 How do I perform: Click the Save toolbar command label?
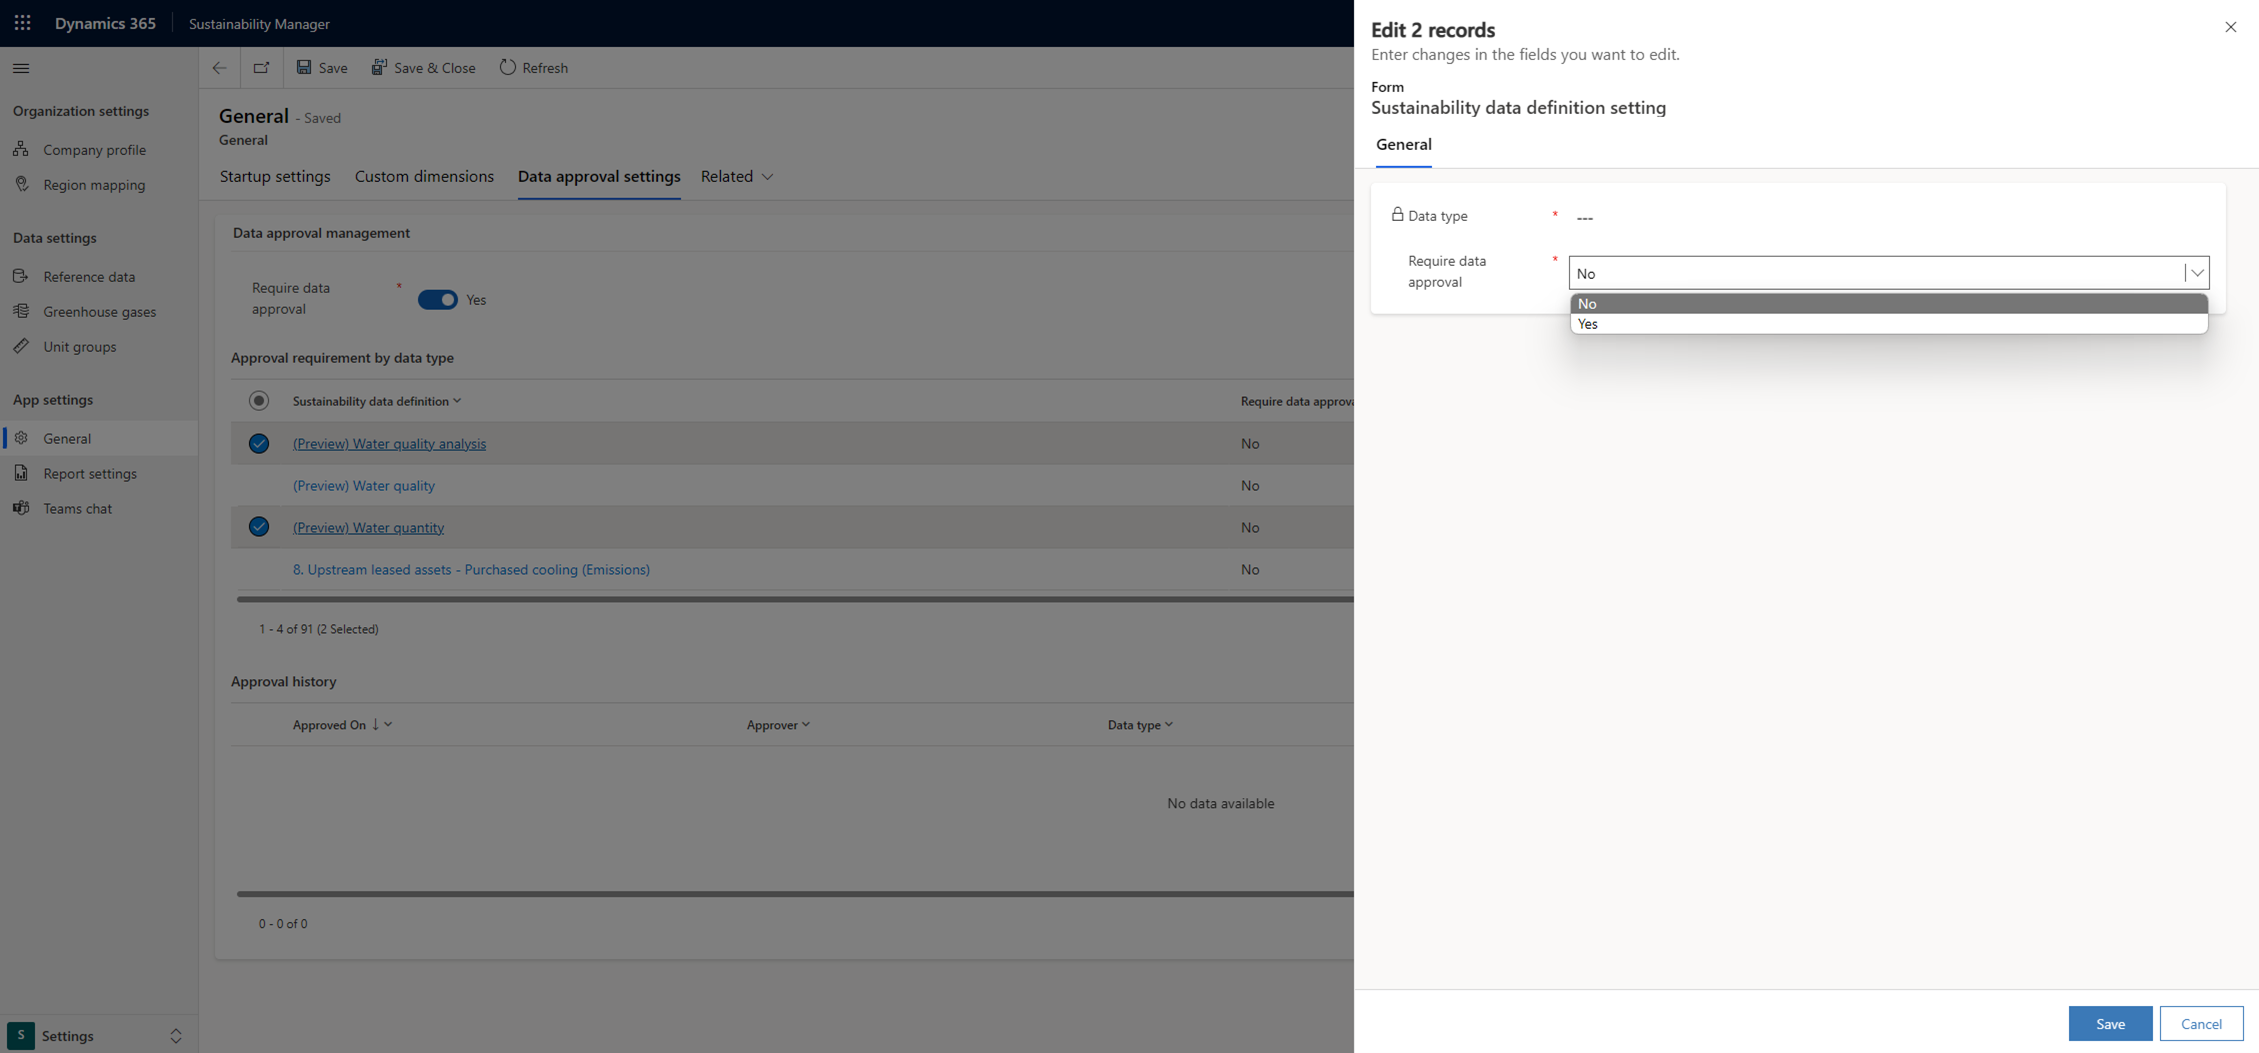coord(333,68)
